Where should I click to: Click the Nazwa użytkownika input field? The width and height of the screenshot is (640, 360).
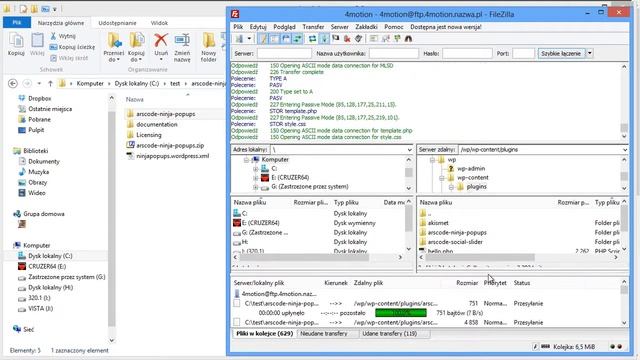point(394,53)
